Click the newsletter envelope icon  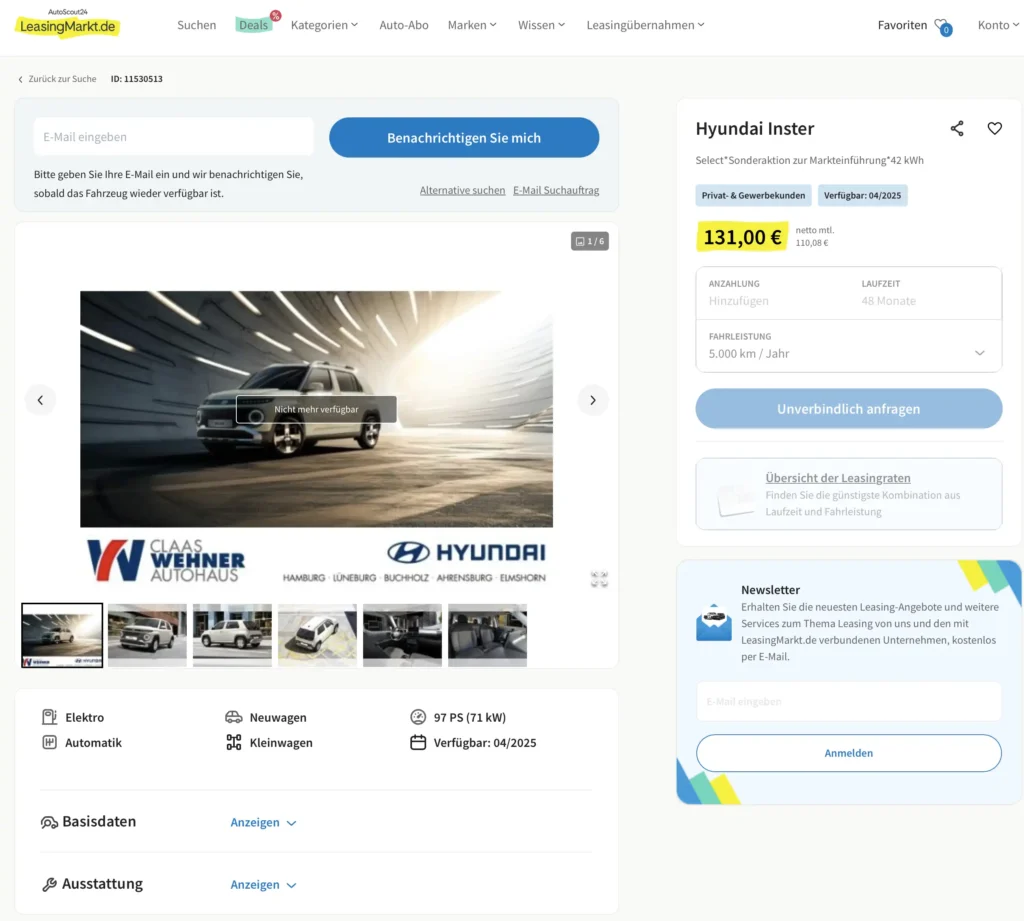(x=714, y=622)
